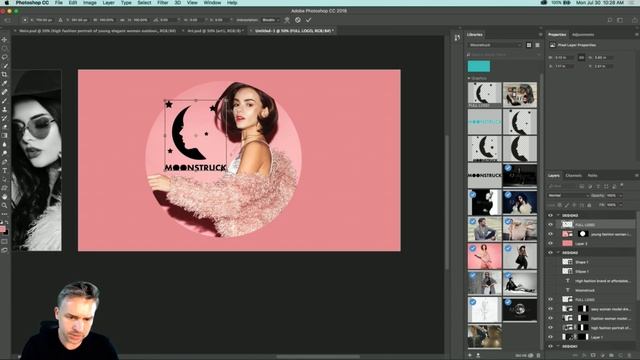Viewport: 640px width, 360px height.
Task: Select the Hand tool
Action: [4, 197]
